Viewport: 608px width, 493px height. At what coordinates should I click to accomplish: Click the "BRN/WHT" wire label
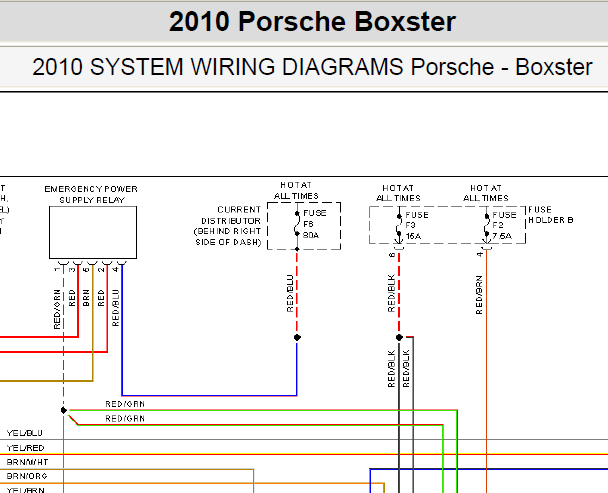(28, 462)
